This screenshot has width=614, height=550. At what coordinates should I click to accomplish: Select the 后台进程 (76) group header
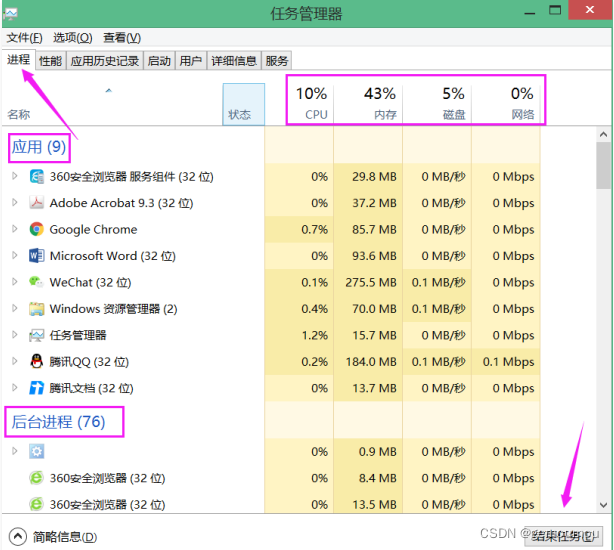click(x=58, y=422)
